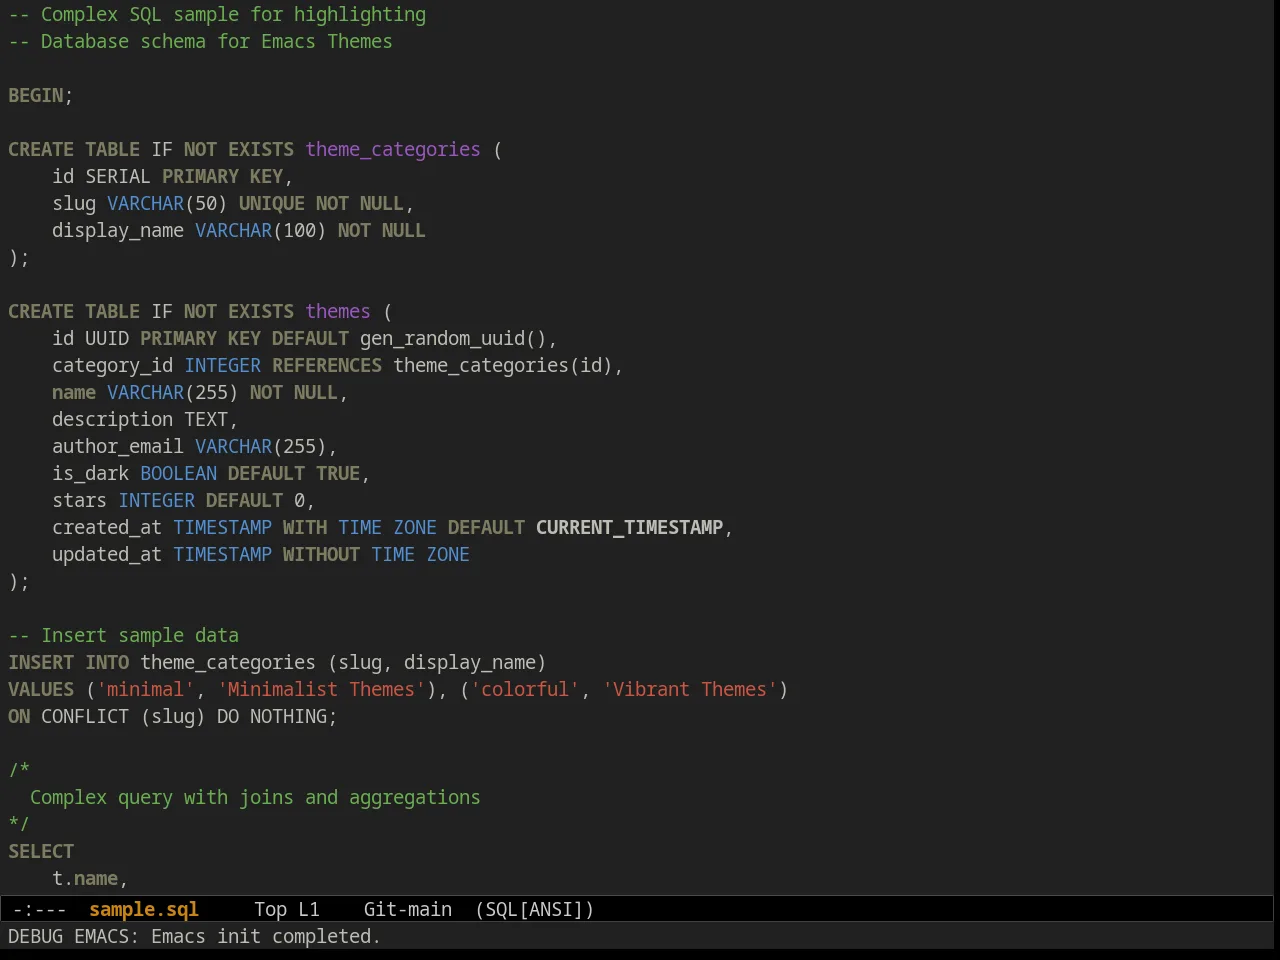
Task: Click 'stars INTEGER DEFAULT 0' line
Action: pos(183,500)
